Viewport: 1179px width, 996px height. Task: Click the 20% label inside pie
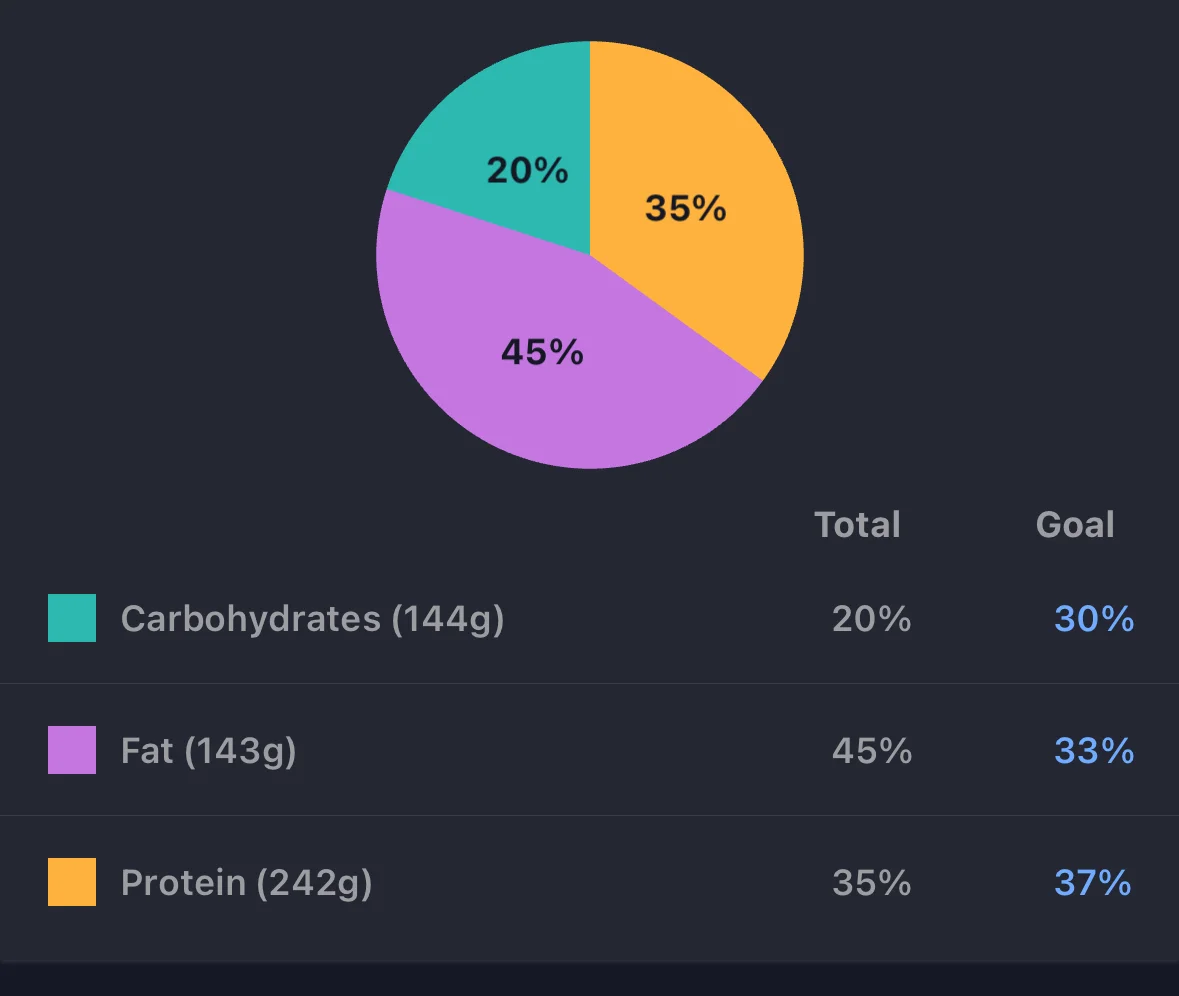click(527, 170)
